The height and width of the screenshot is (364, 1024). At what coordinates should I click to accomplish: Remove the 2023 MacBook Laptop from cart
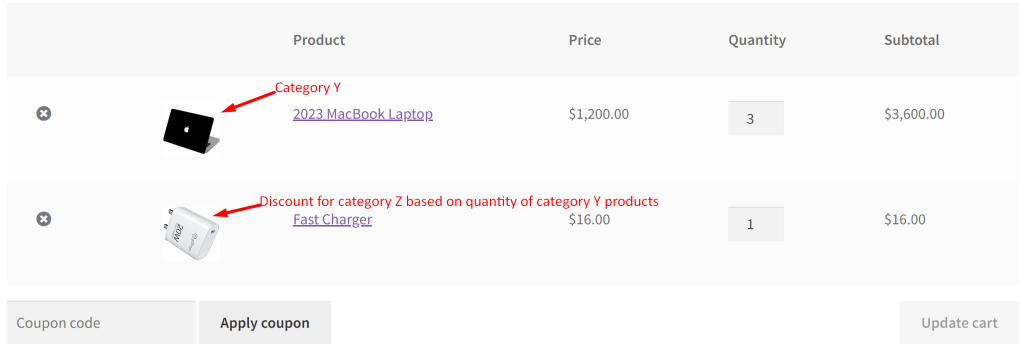[44, 114]
